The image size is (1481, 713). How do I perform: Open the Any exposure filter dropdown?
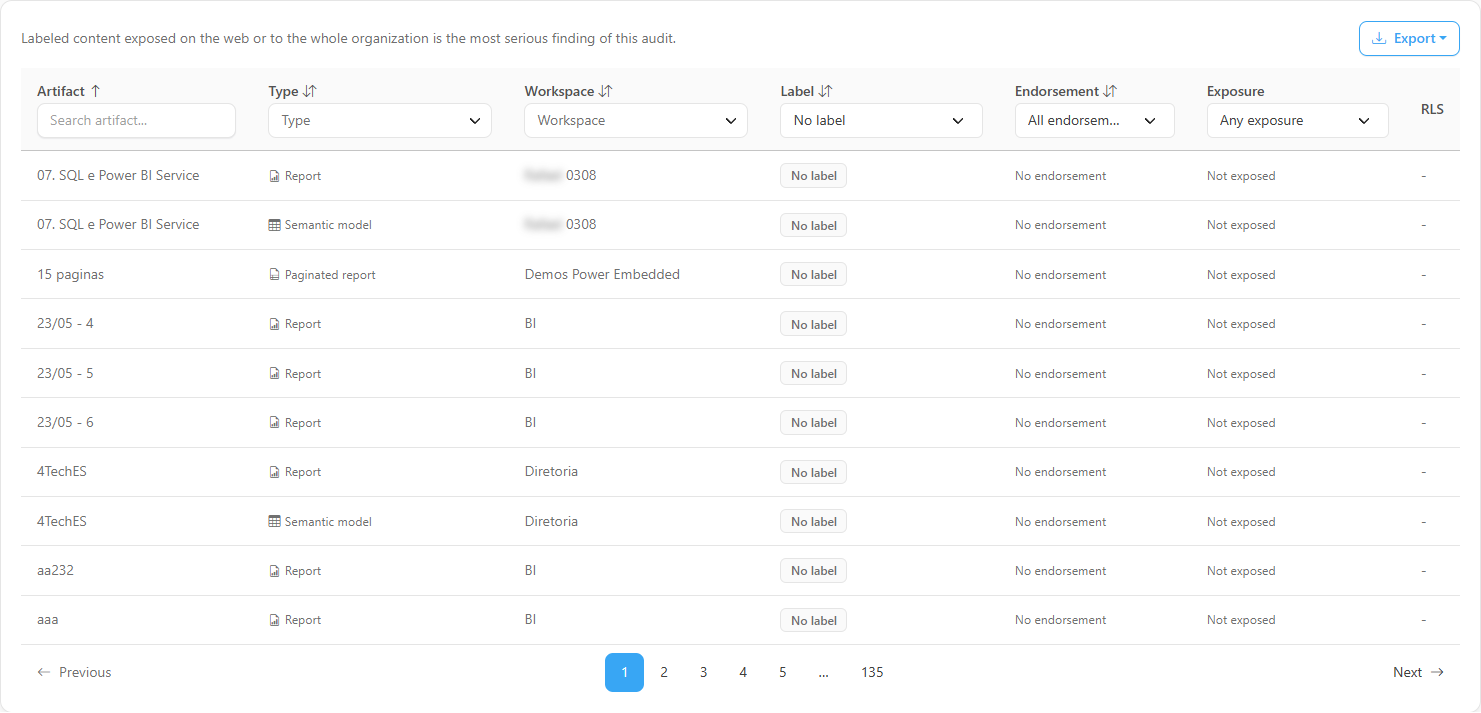tap(1297, 121)
